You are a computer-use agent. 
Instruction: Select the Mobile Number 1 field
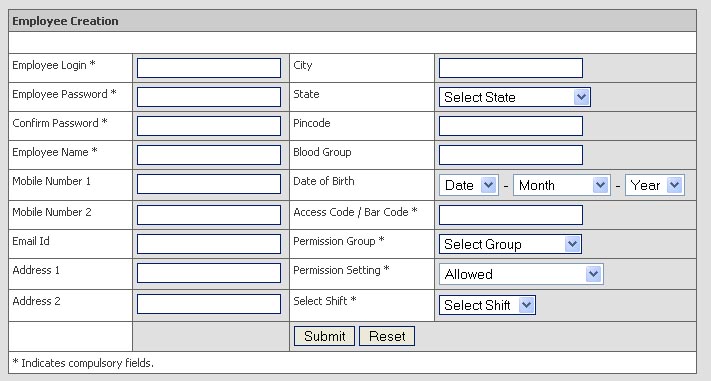209,184
